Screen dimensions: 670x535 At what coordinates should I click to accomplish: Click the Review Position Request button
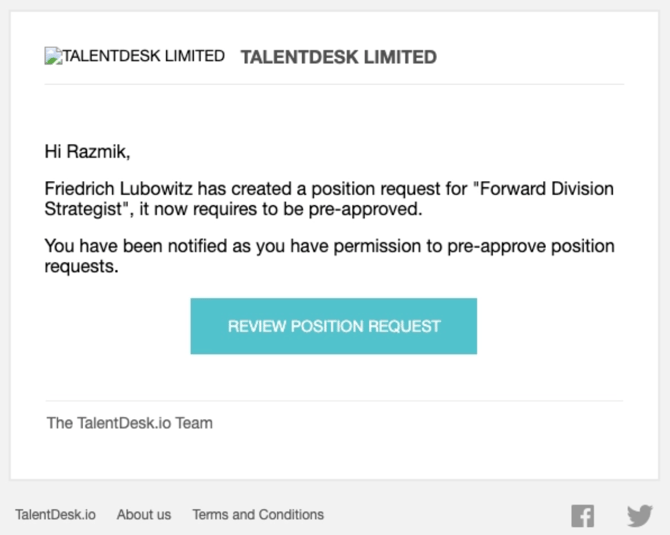[x=334, y=326]
